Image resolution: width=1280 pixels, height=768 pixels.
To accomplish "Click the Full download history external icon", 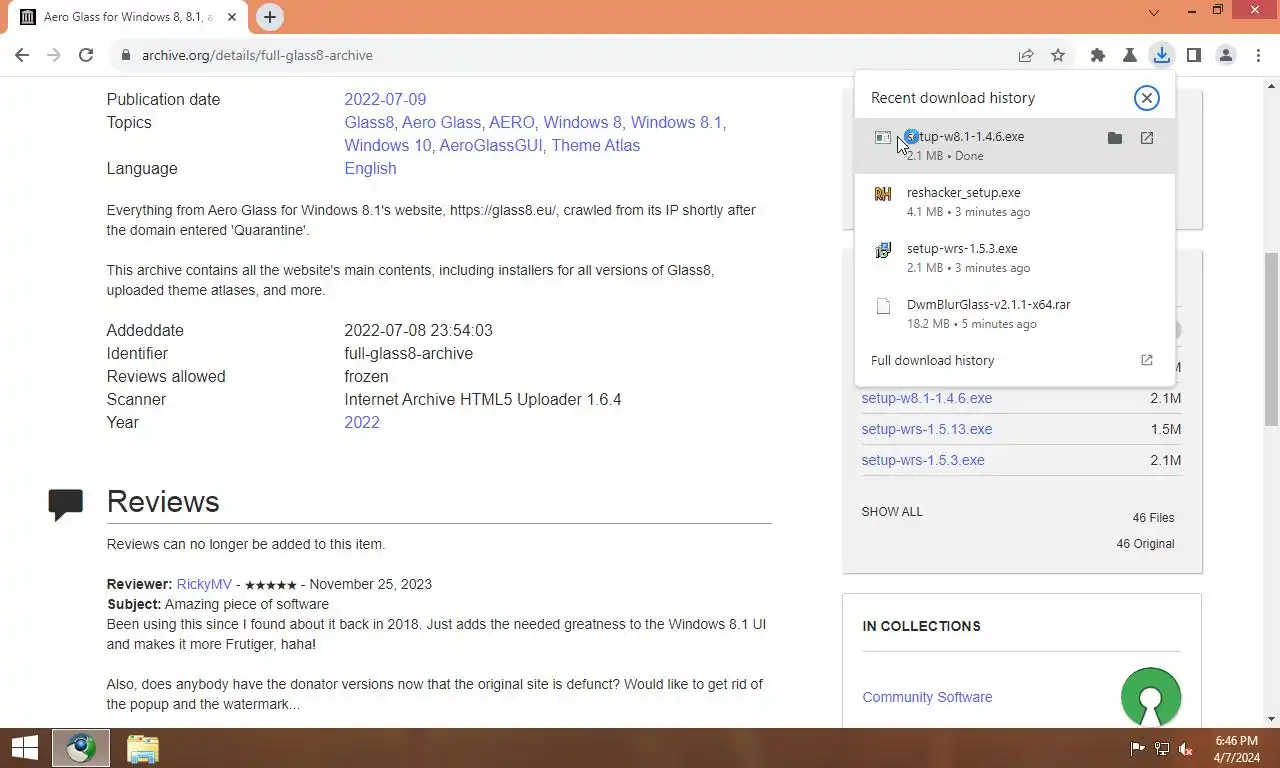I will pyautogui.click(x=1147, y=360).
